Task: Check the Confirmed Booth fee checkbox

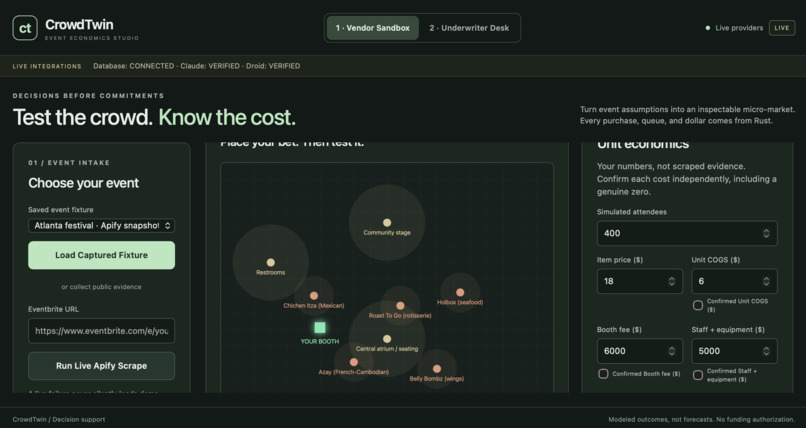Action: pyautogui.click(x=603, y=374)
